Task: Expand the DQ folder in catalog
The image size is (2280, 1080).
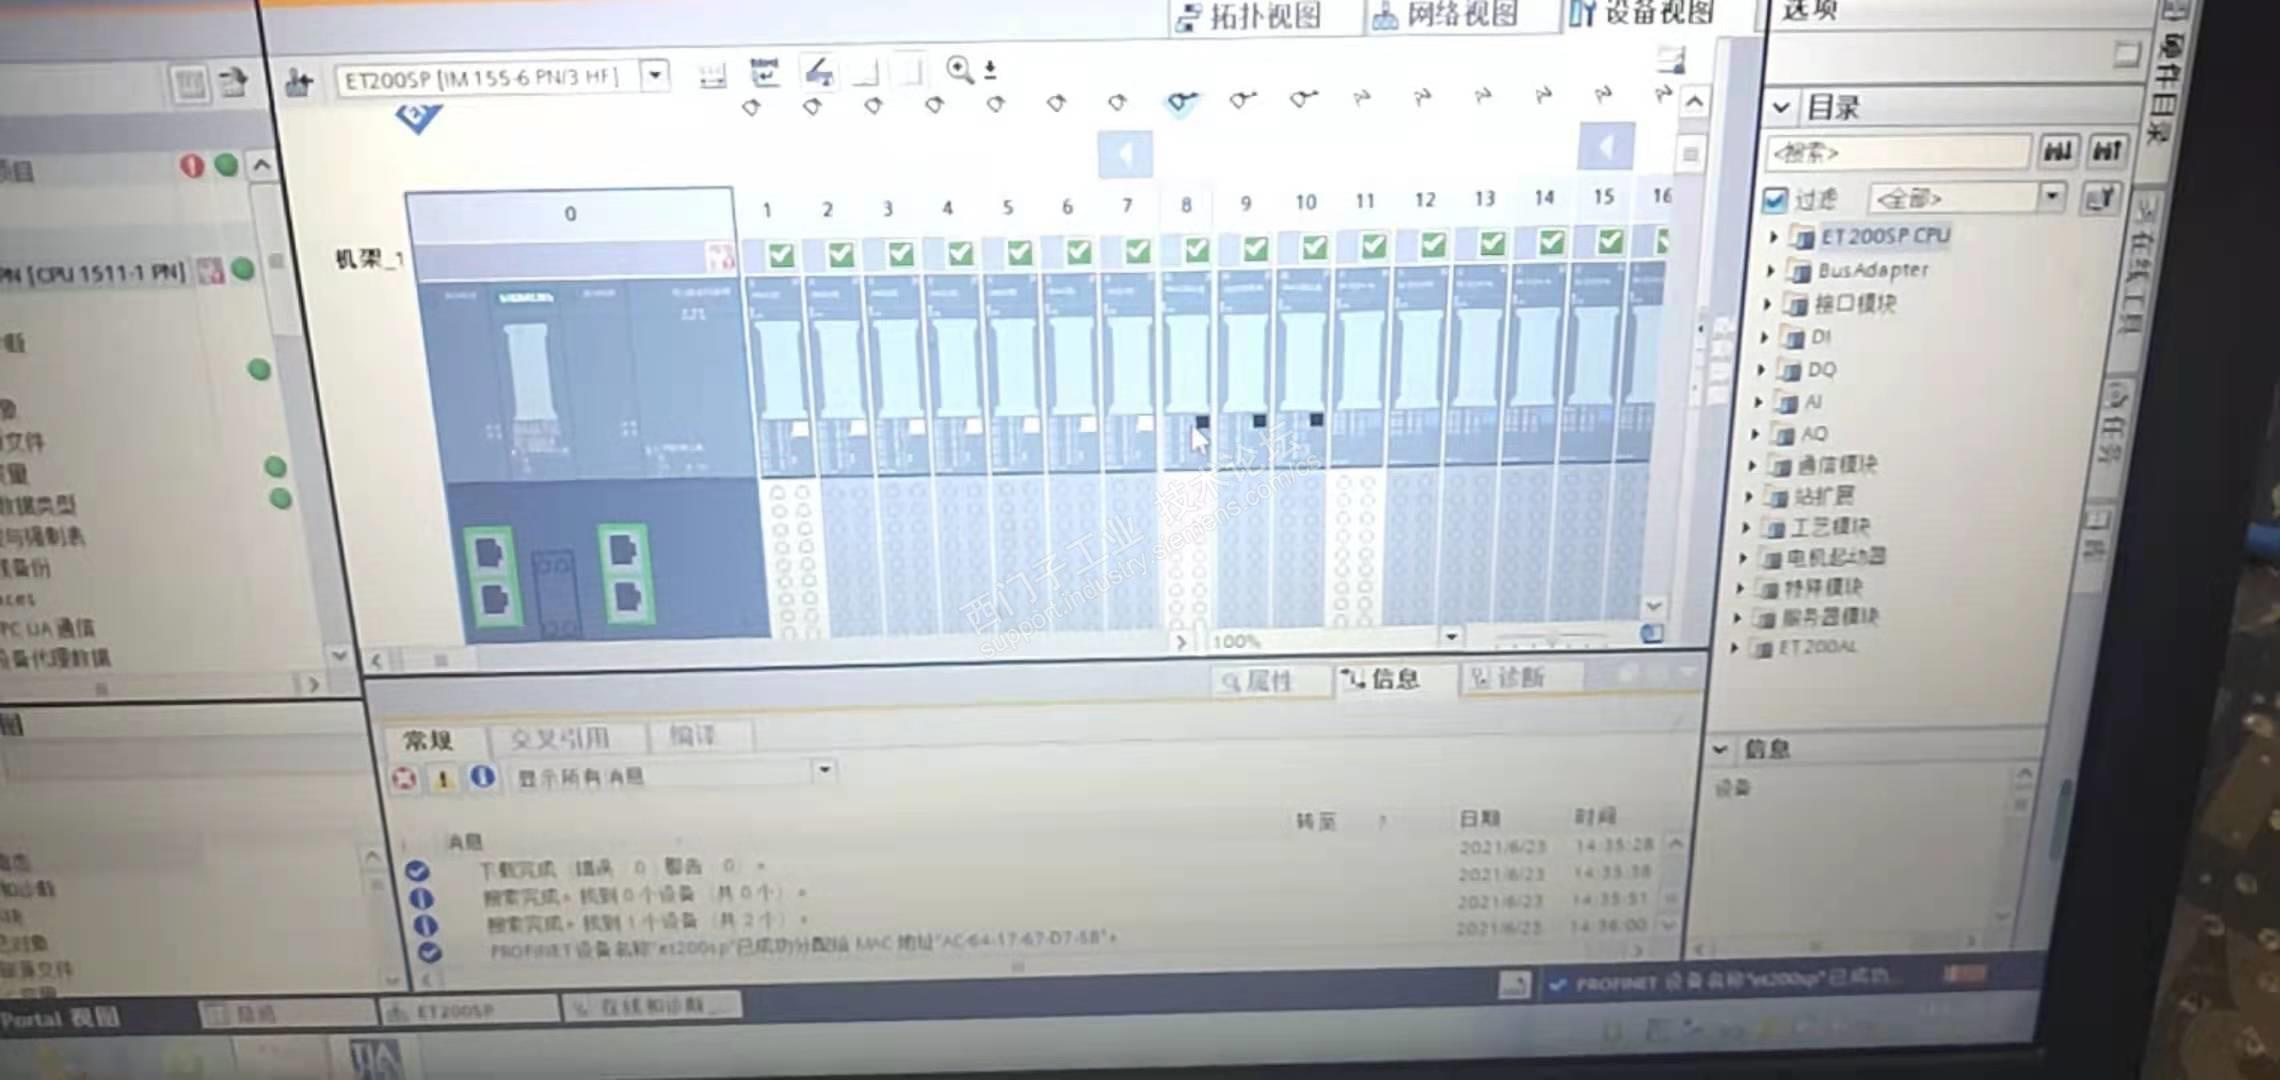Action: 1762,370
